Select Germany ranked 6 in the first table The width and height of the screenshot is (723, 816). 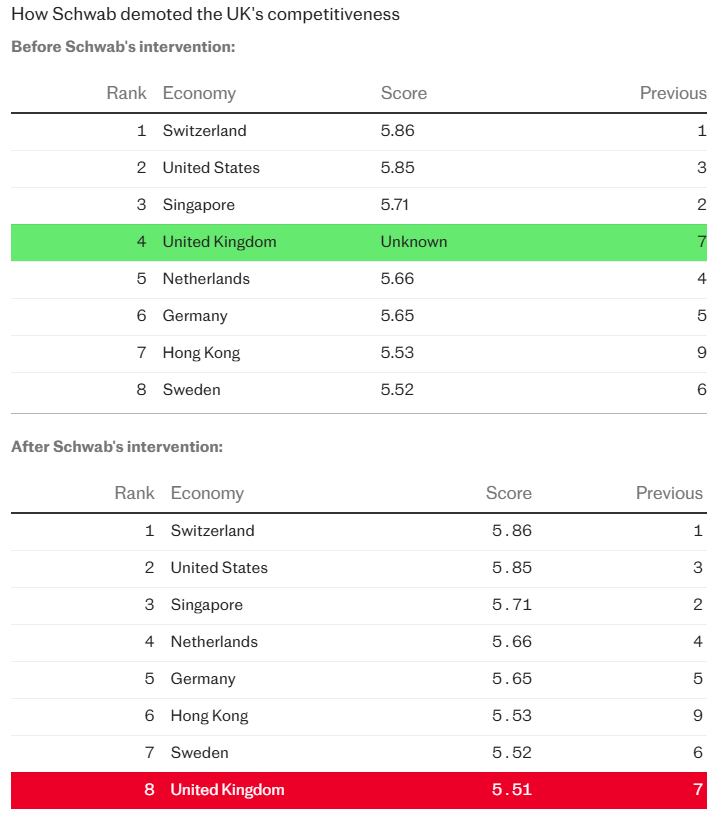click(195, 316)
